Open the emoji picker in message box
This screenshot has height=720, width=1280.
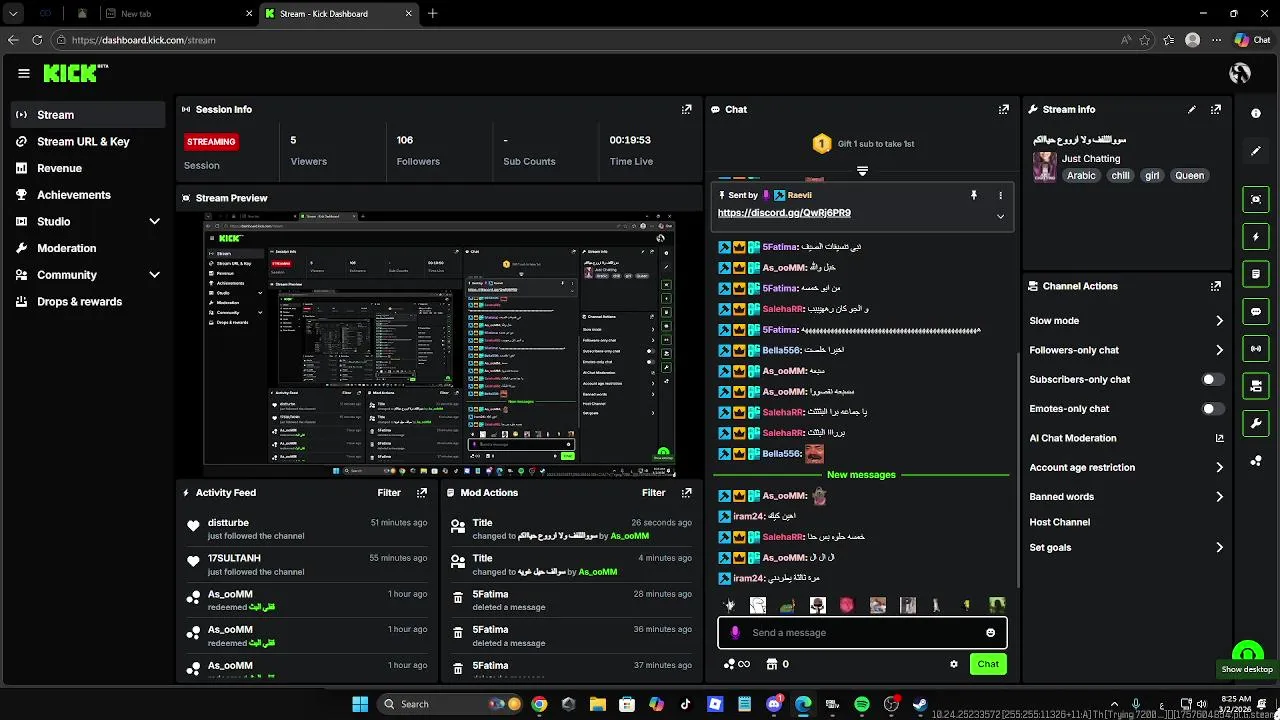click(991, 633)
